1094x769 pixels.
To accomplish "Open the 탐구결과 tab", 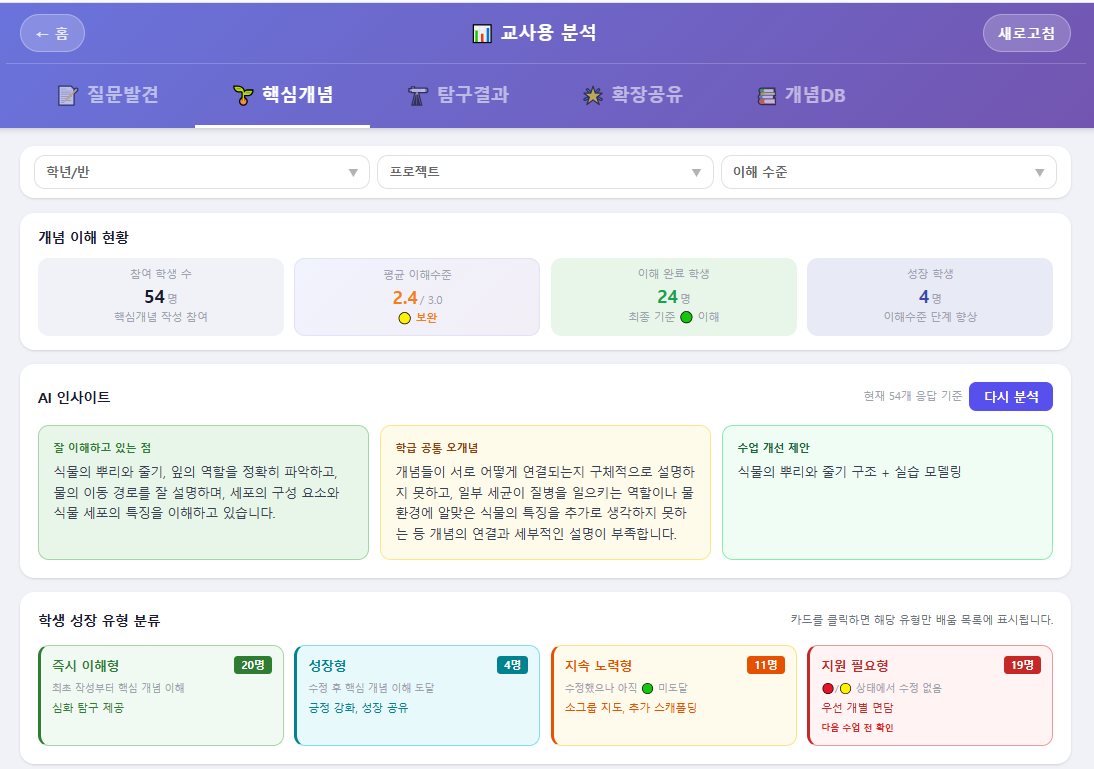I will tap(458, 95).
